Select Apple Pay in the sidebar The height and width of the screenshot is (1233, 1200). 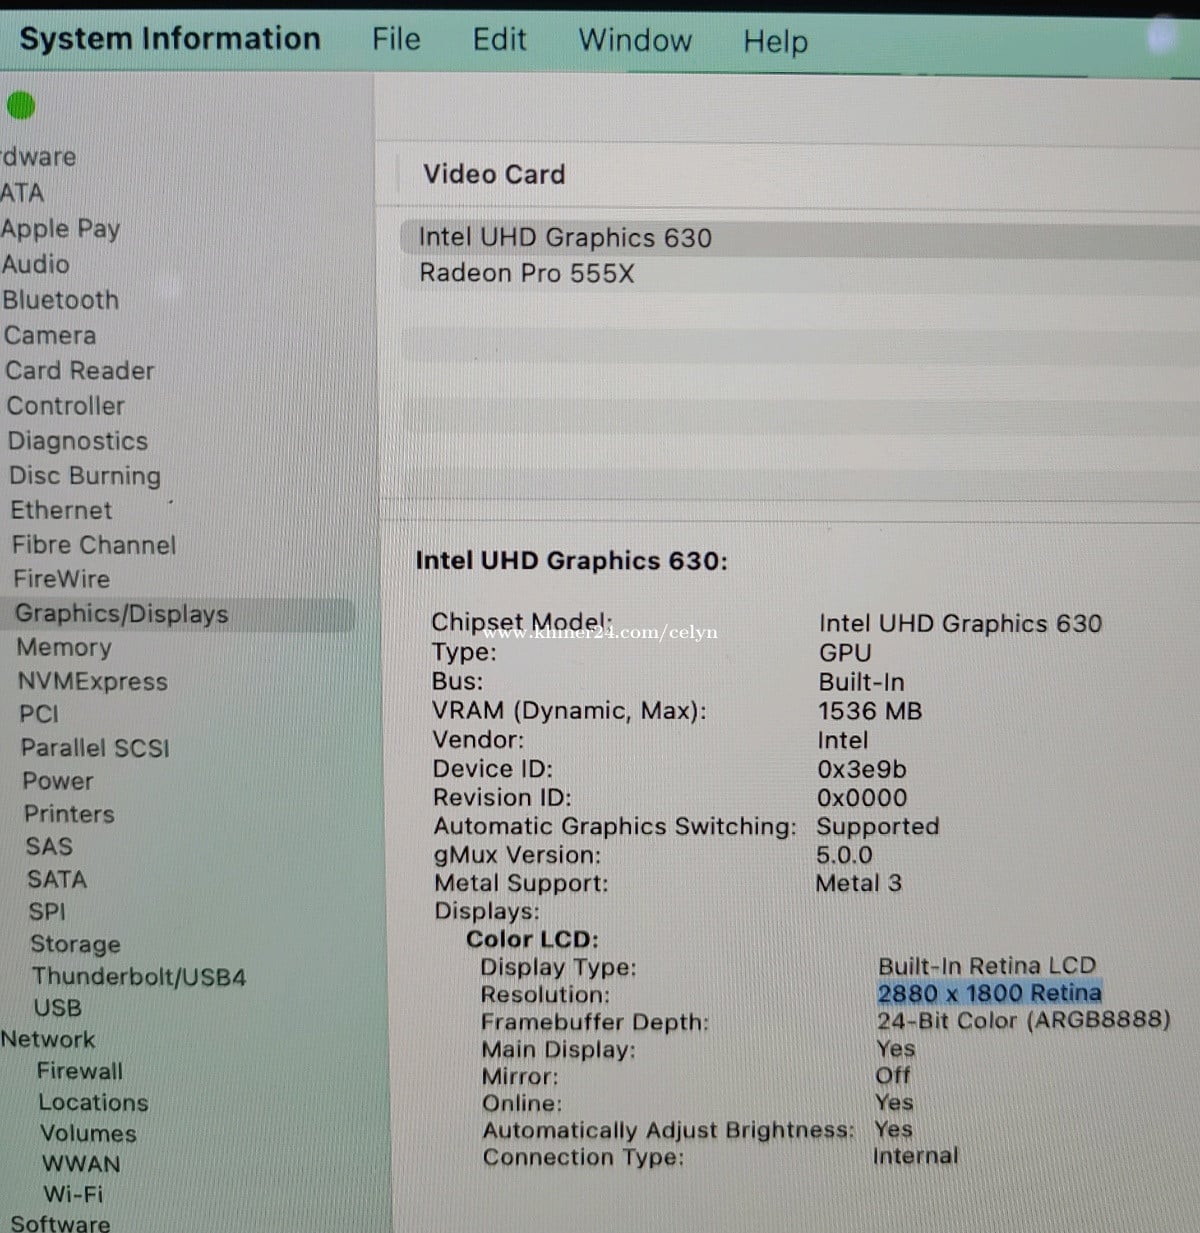pos(60,229)
